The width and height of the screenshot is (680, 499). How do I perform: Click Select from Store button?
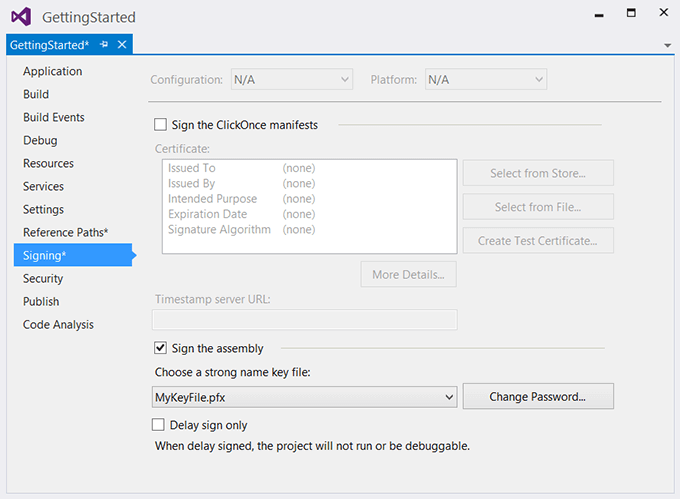538,173
